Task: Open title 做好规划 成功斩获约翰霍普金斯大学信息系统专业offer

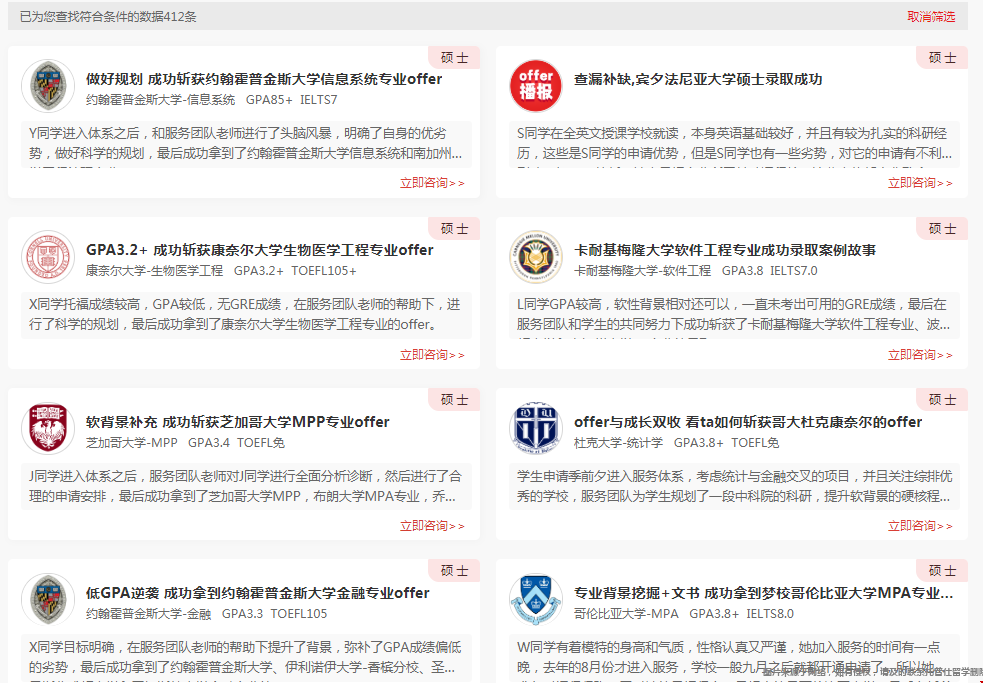Action: click(264, 79)
